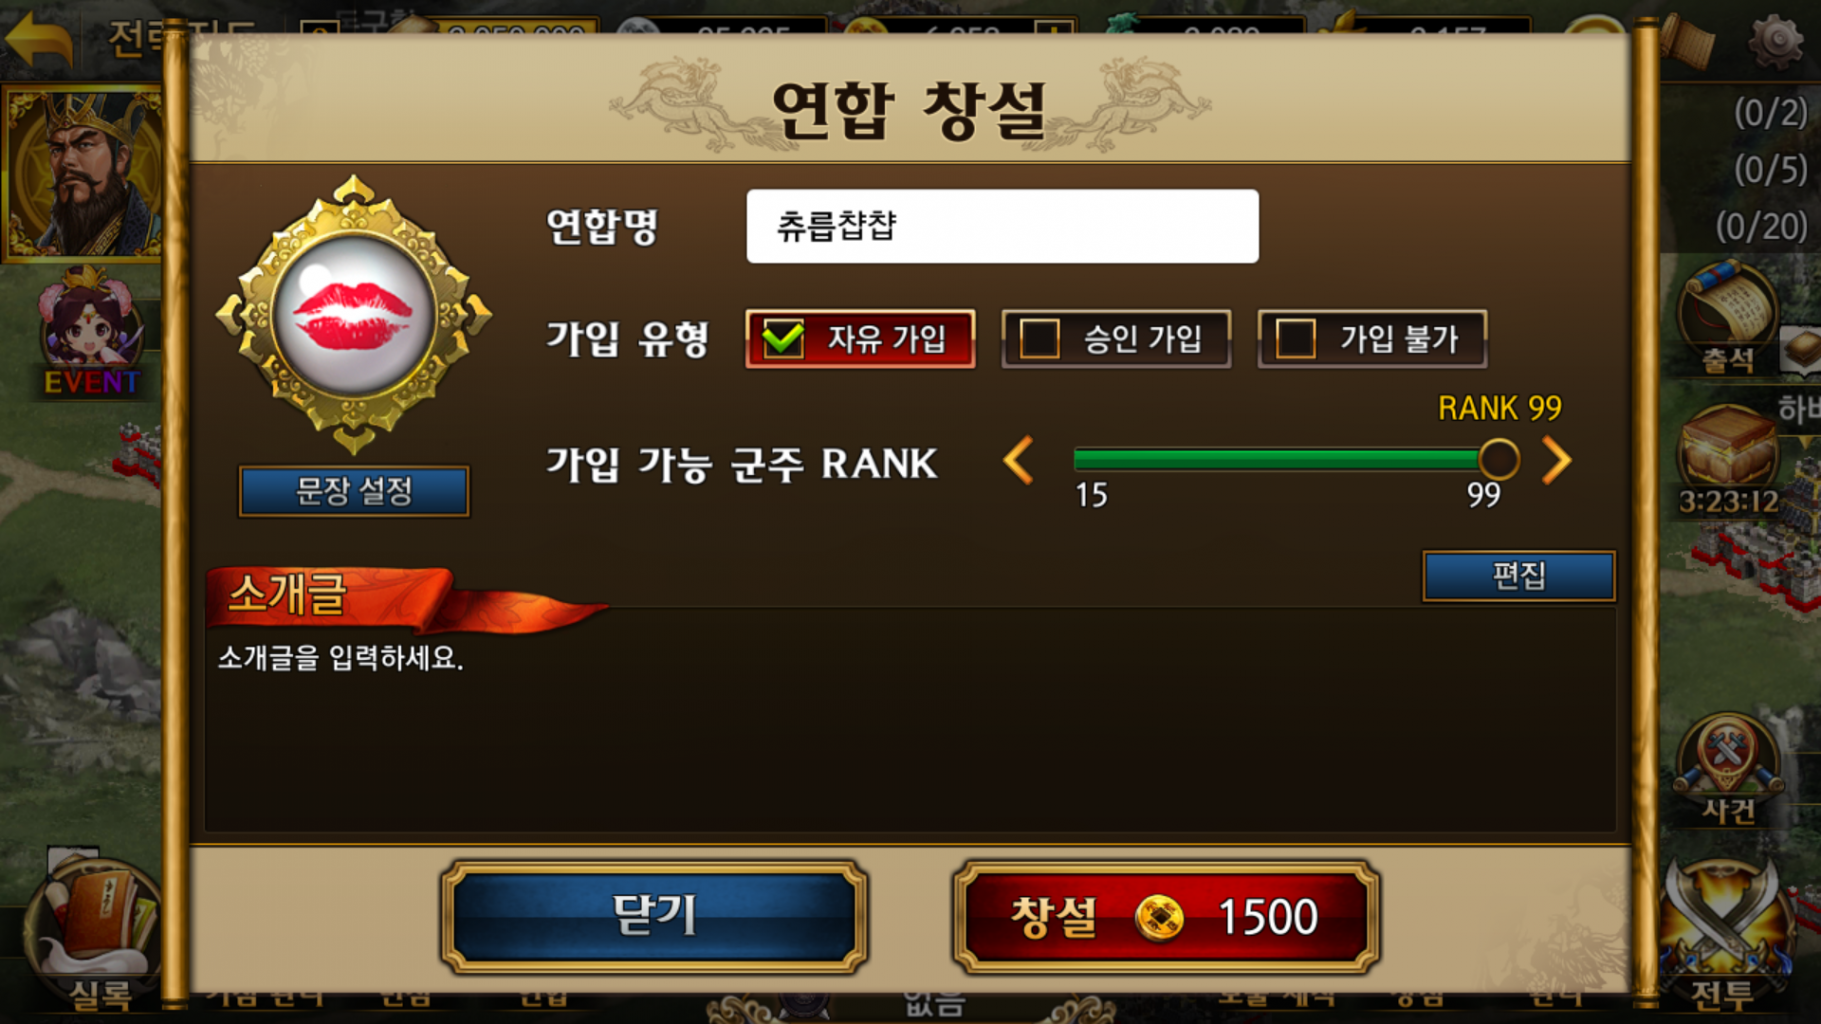Increase rank with the right arrow

1556,461
